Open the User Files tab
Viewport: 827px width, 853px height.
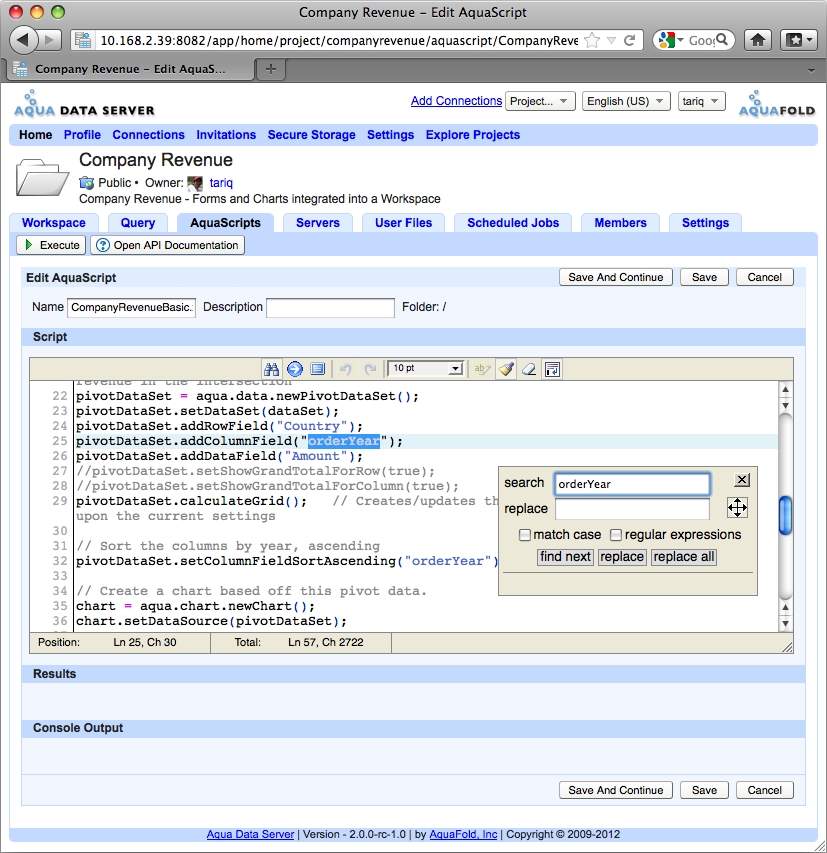[x=403, y=223]
